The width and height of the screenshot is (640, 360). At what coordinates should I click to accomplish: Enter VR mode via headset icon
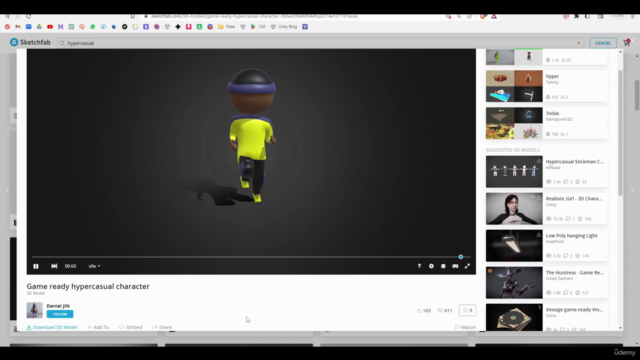coord(455,266)
